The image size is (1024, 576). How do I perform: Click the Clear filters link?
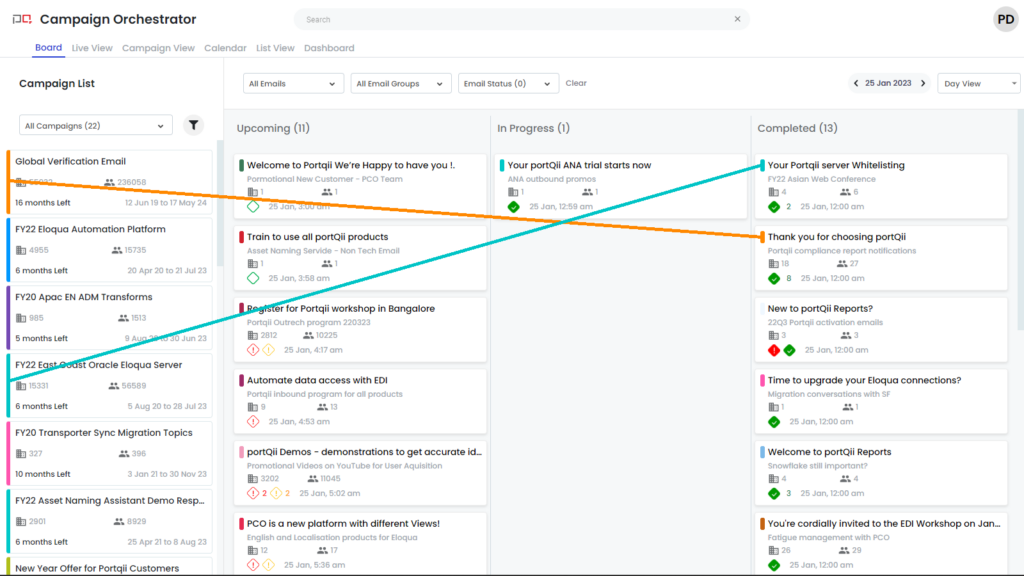pyautogui.click(x=576, y=84)
